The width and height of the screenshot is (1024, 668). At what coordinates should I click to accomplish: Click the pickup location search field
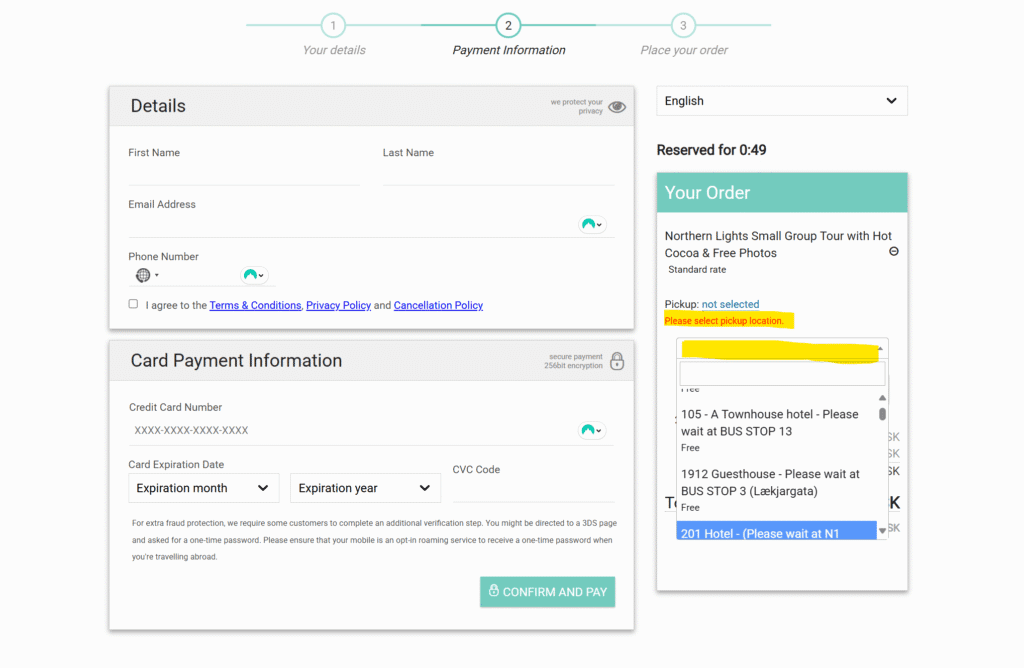tap(782, 374)
